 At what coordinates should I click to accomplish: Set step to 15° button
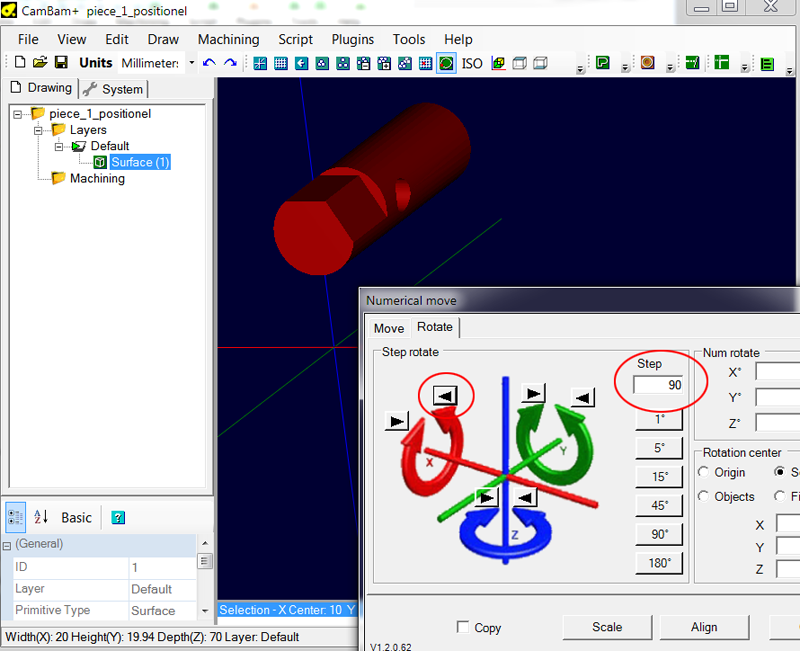[x=659, y=477]
